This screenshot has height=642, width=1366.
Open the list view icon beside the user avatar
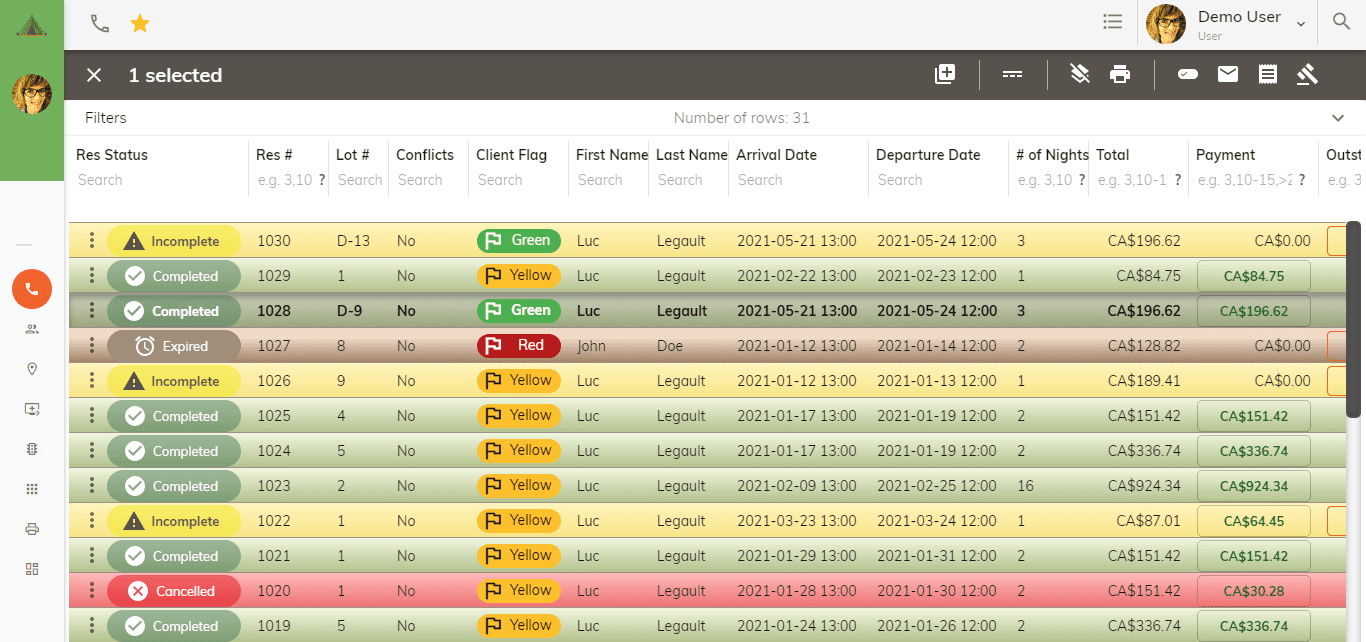click(1112, 22)
